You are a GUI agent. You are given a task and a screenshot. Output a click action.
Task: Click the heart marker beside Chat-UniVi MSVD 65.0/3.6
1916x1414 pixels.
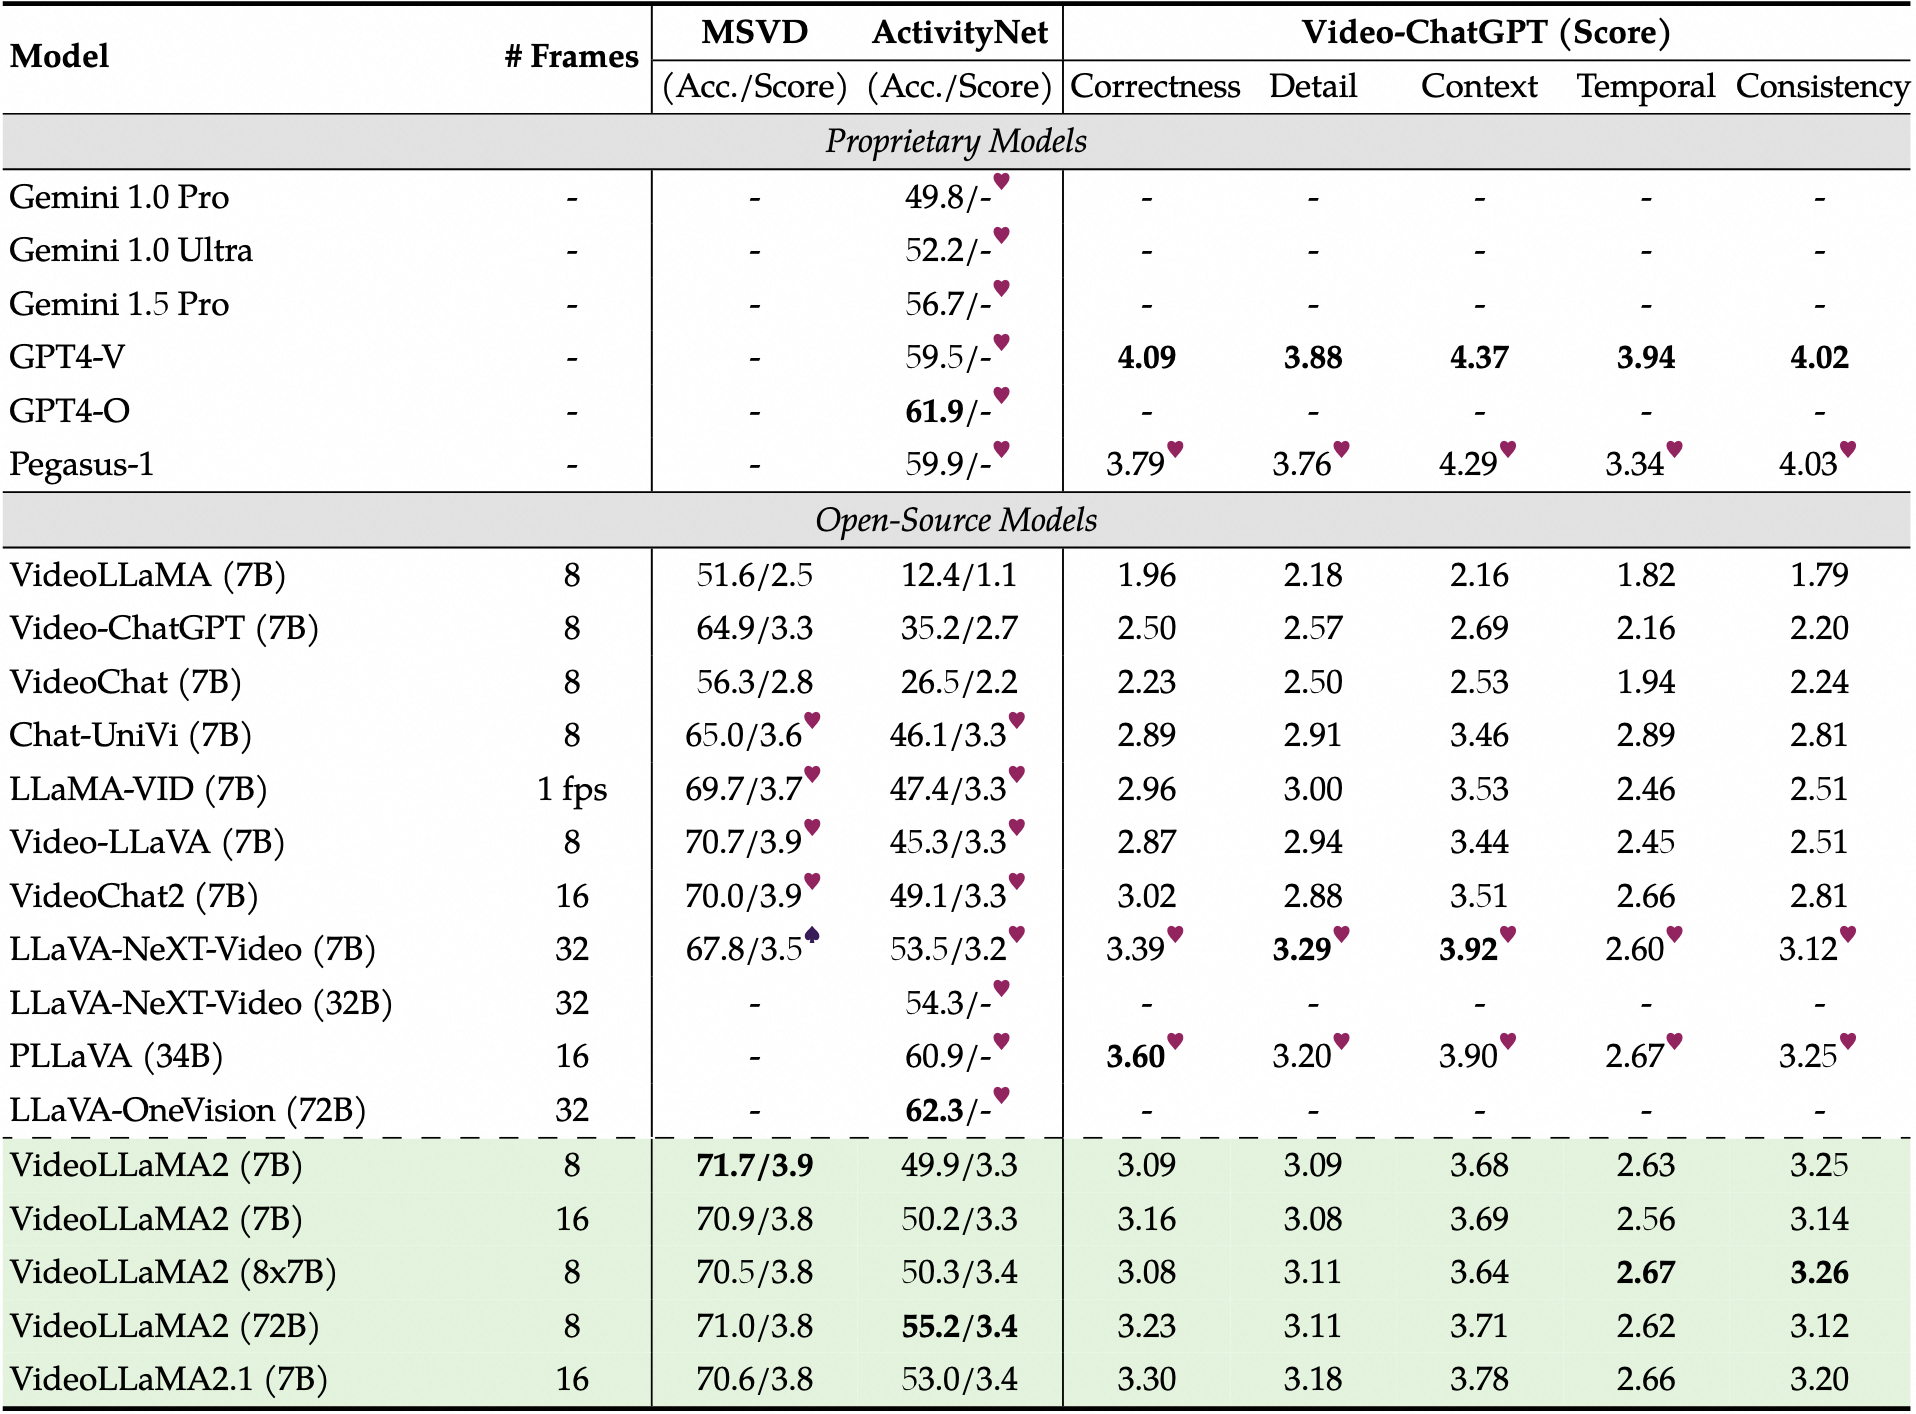[x=812, y=720]
